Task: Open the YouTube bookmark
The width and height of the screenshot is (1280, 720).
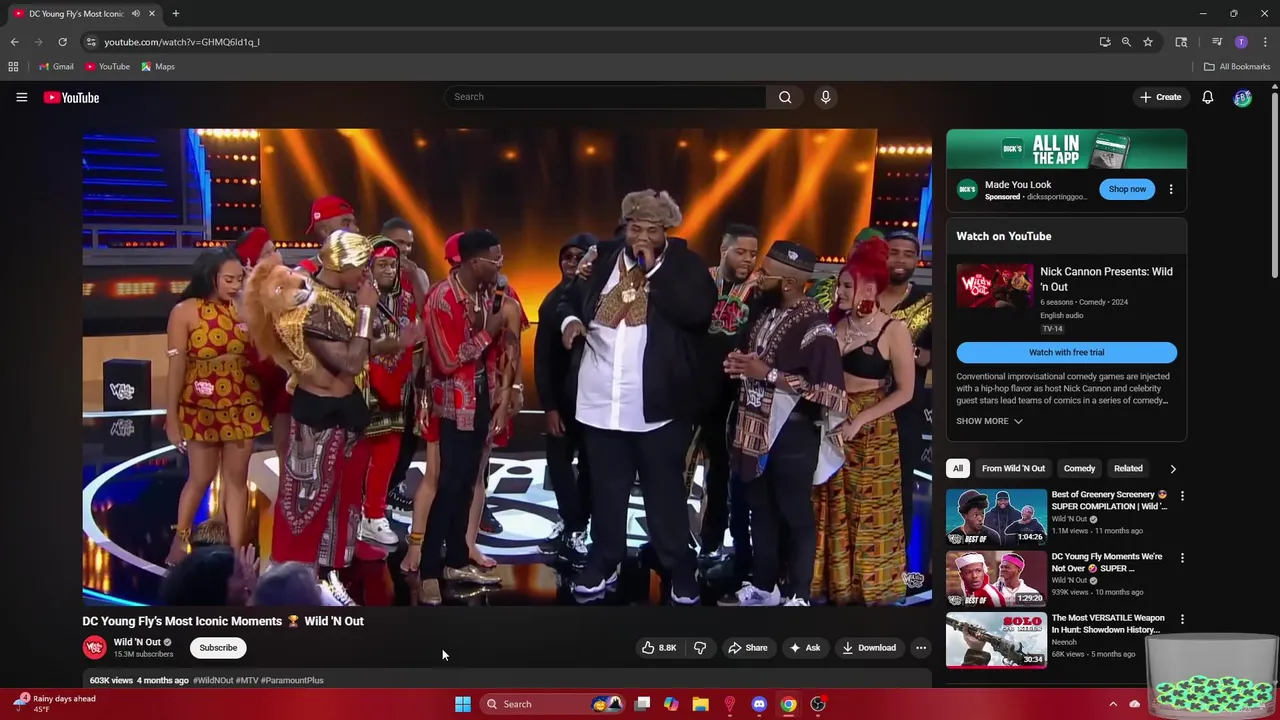Action: tap(107, 67)
